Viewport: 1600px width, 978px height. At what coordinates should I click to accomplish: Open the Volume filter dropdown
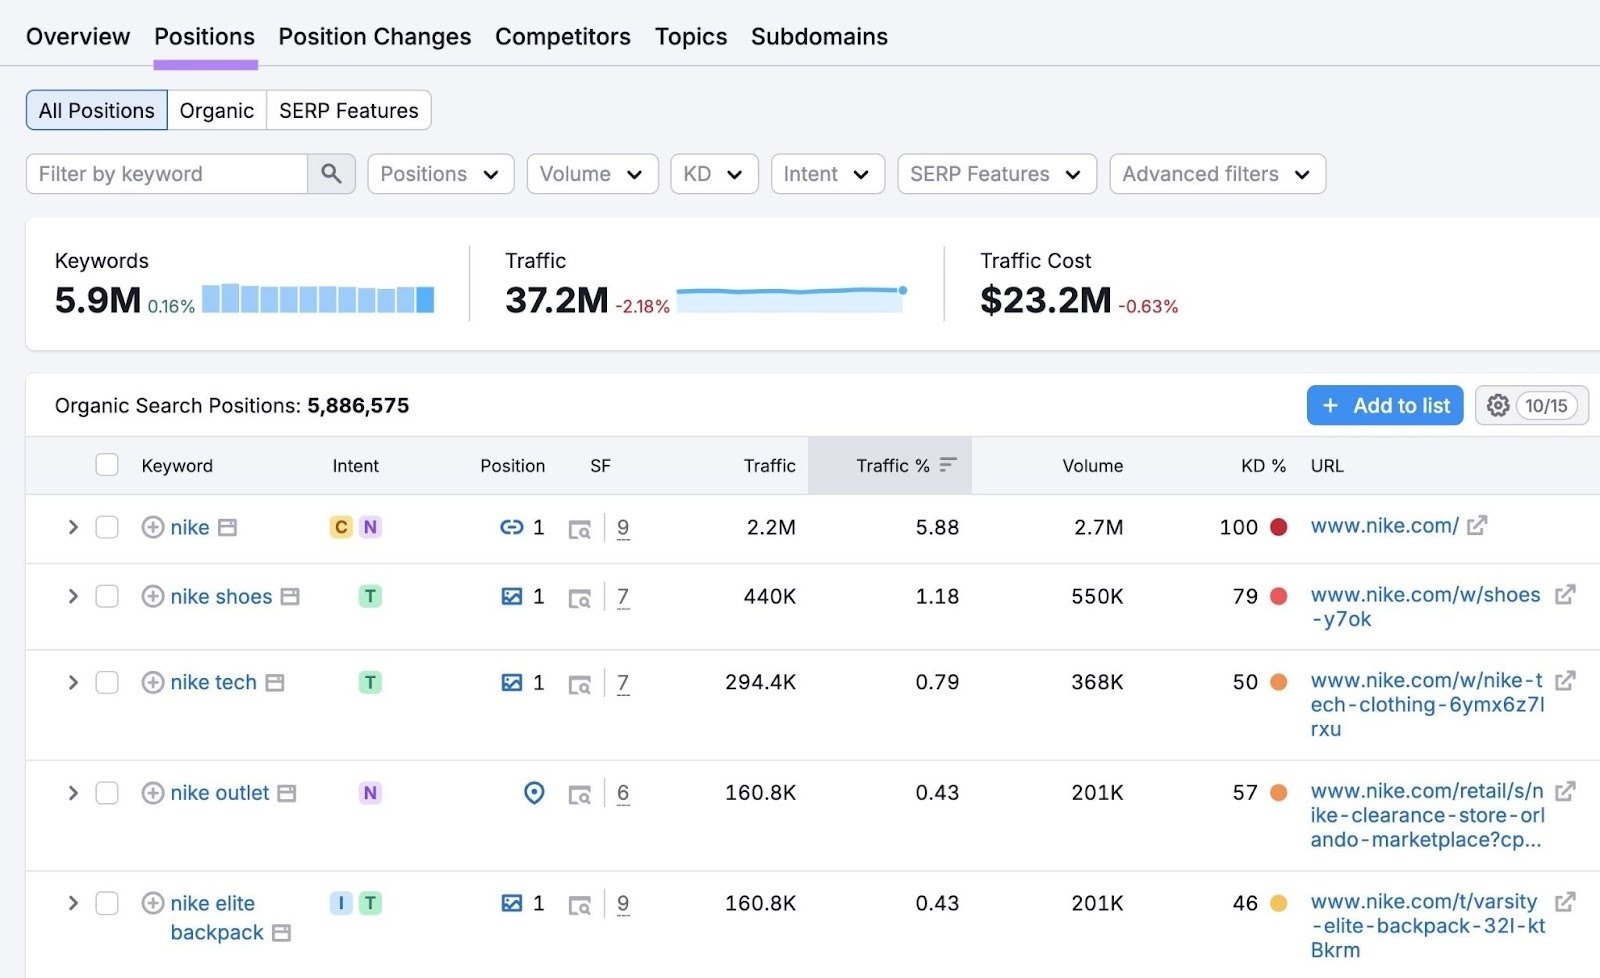pyautogui.click(x=592, y=173)
